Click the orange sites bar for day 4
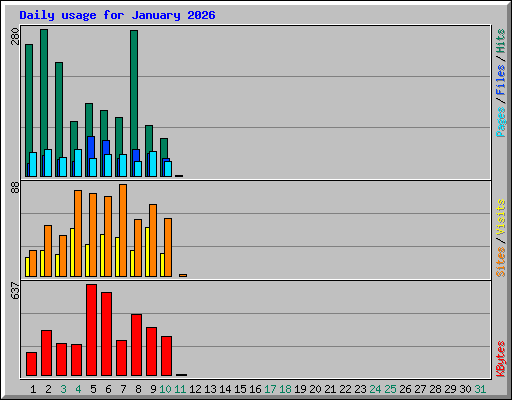 coord(78,233)
